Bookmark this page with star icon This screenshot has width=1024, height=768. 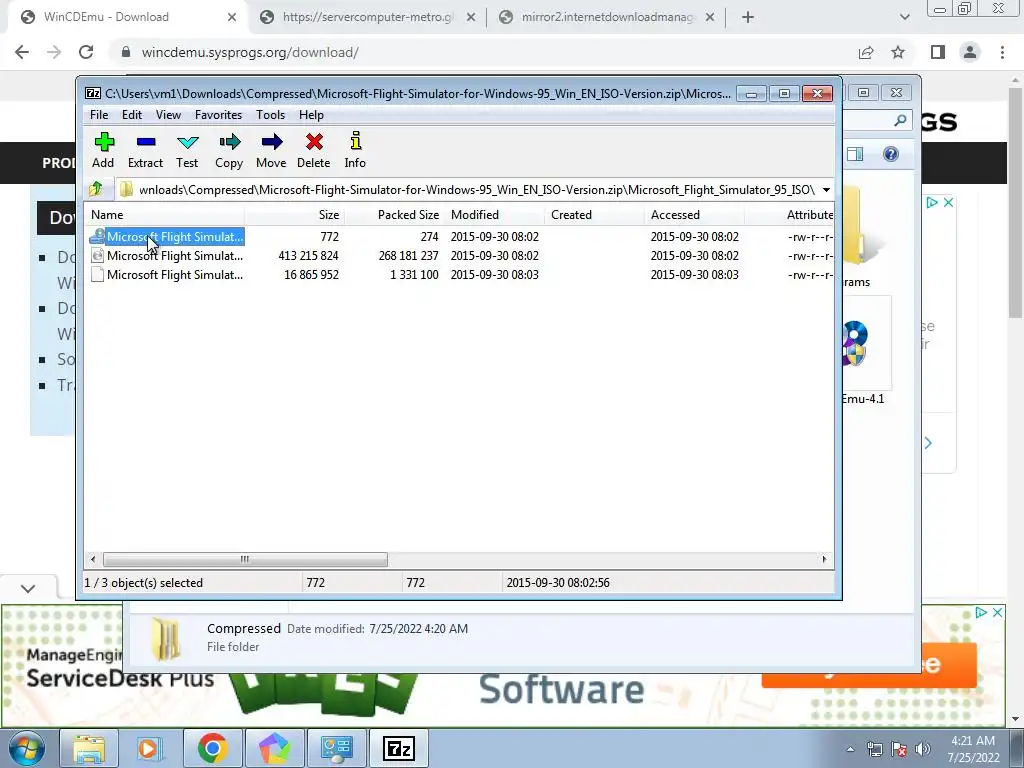click(x=898, y=52)
